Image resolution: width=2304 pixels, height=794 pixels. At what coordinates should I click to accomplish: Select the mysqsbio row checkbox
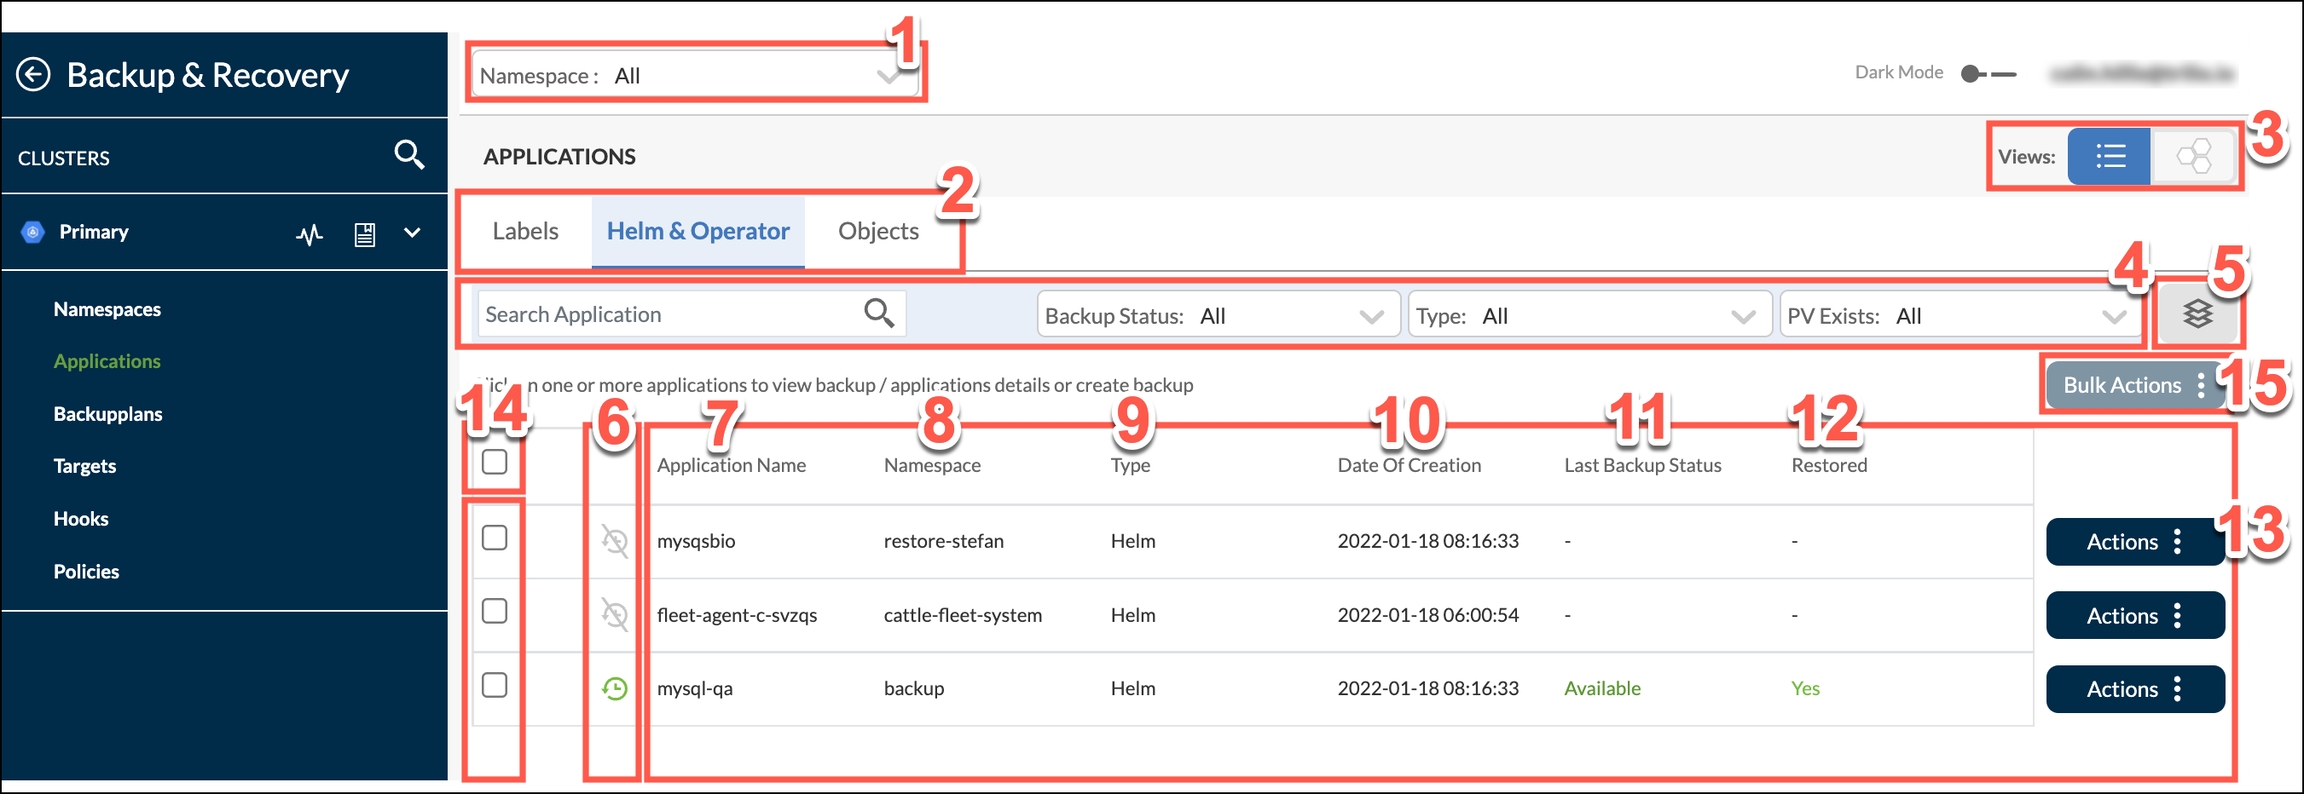pos(494,538)
